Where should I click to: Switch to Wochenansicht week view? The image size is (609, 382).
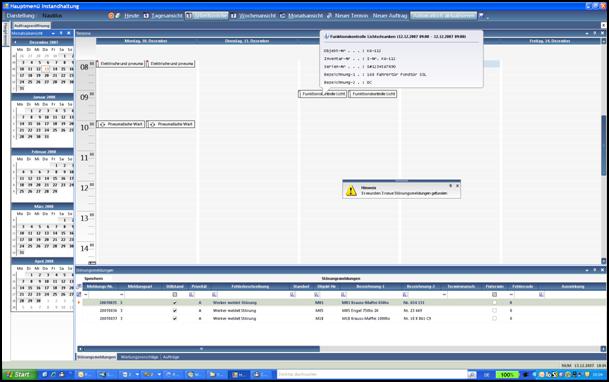(x=257, y=16)
